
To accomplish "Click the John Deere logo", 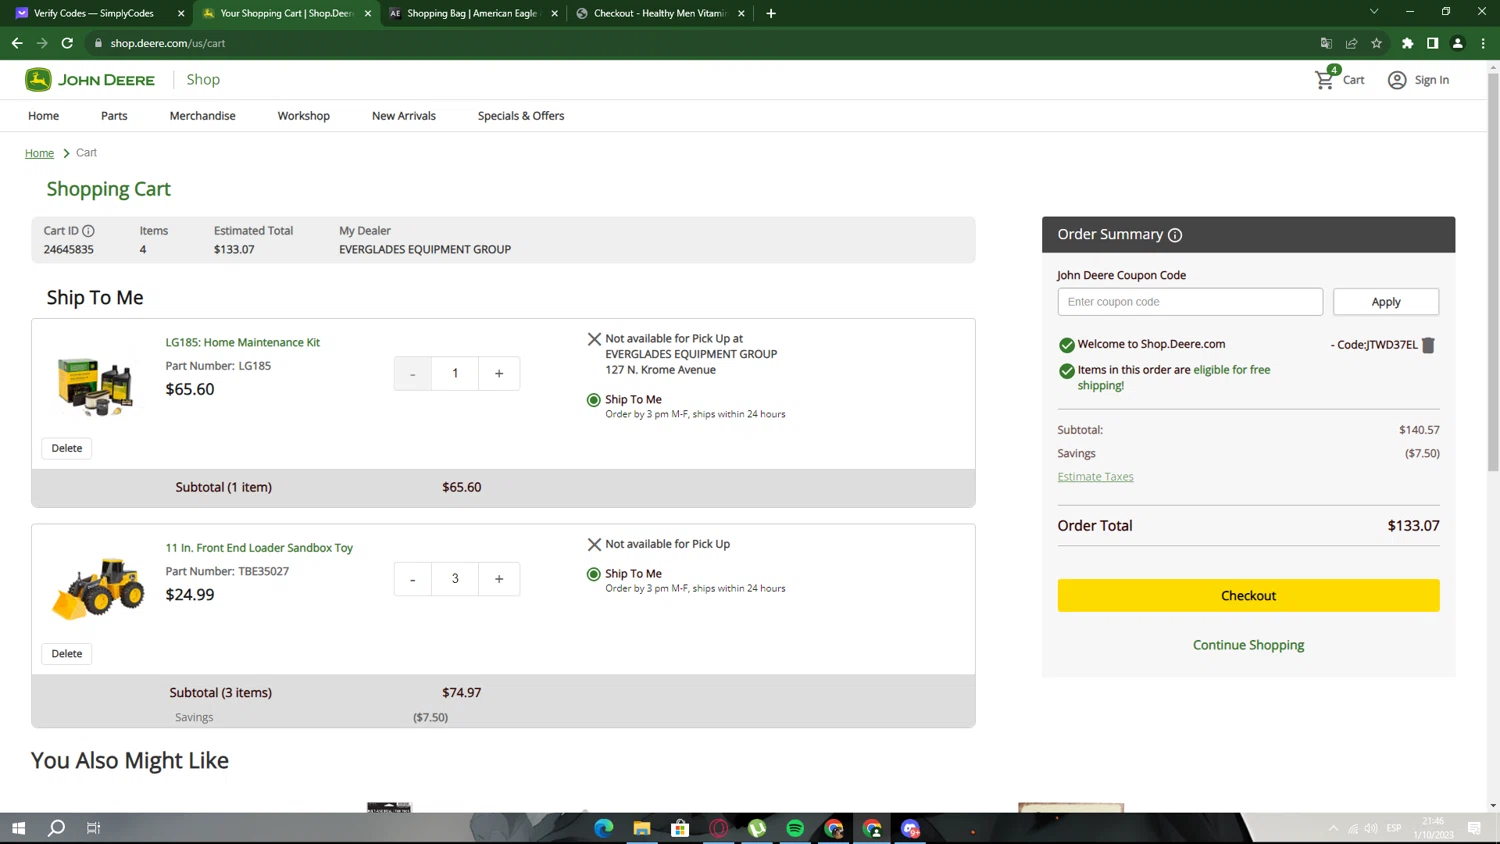I will (90, 79).
